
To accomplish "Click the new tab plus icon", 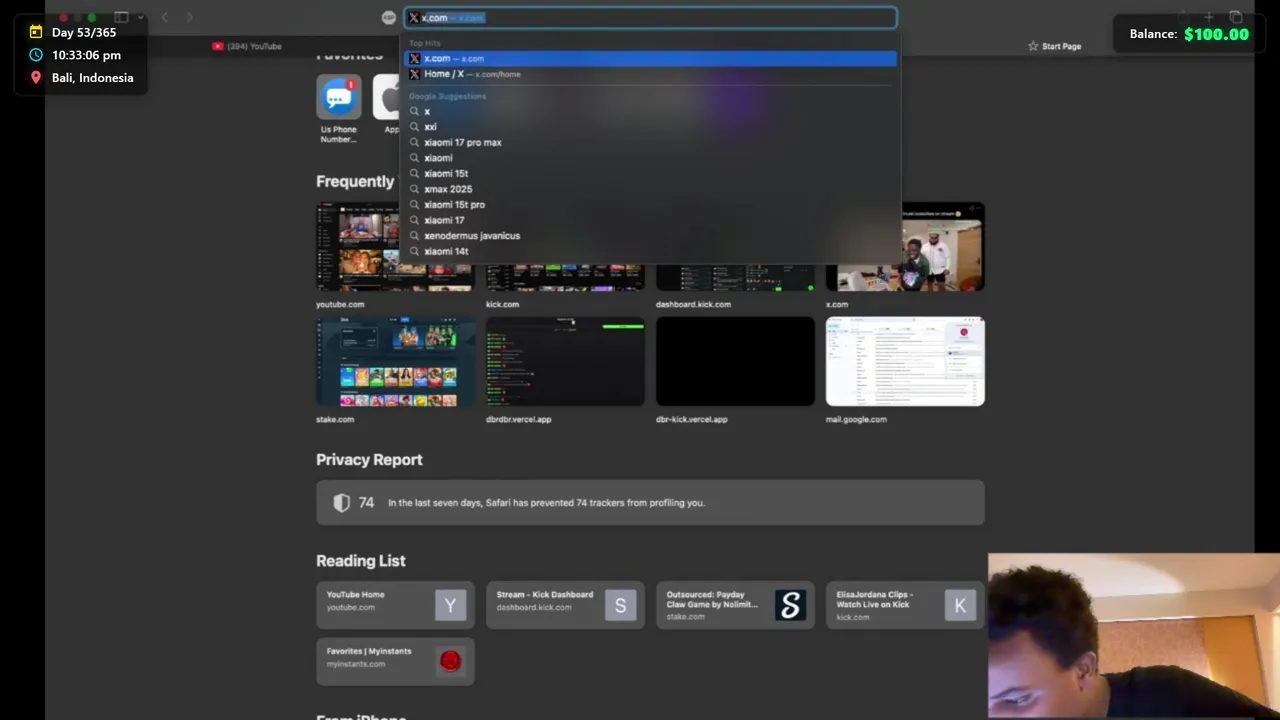I will pyautogui.click(x=1208, y=17).
